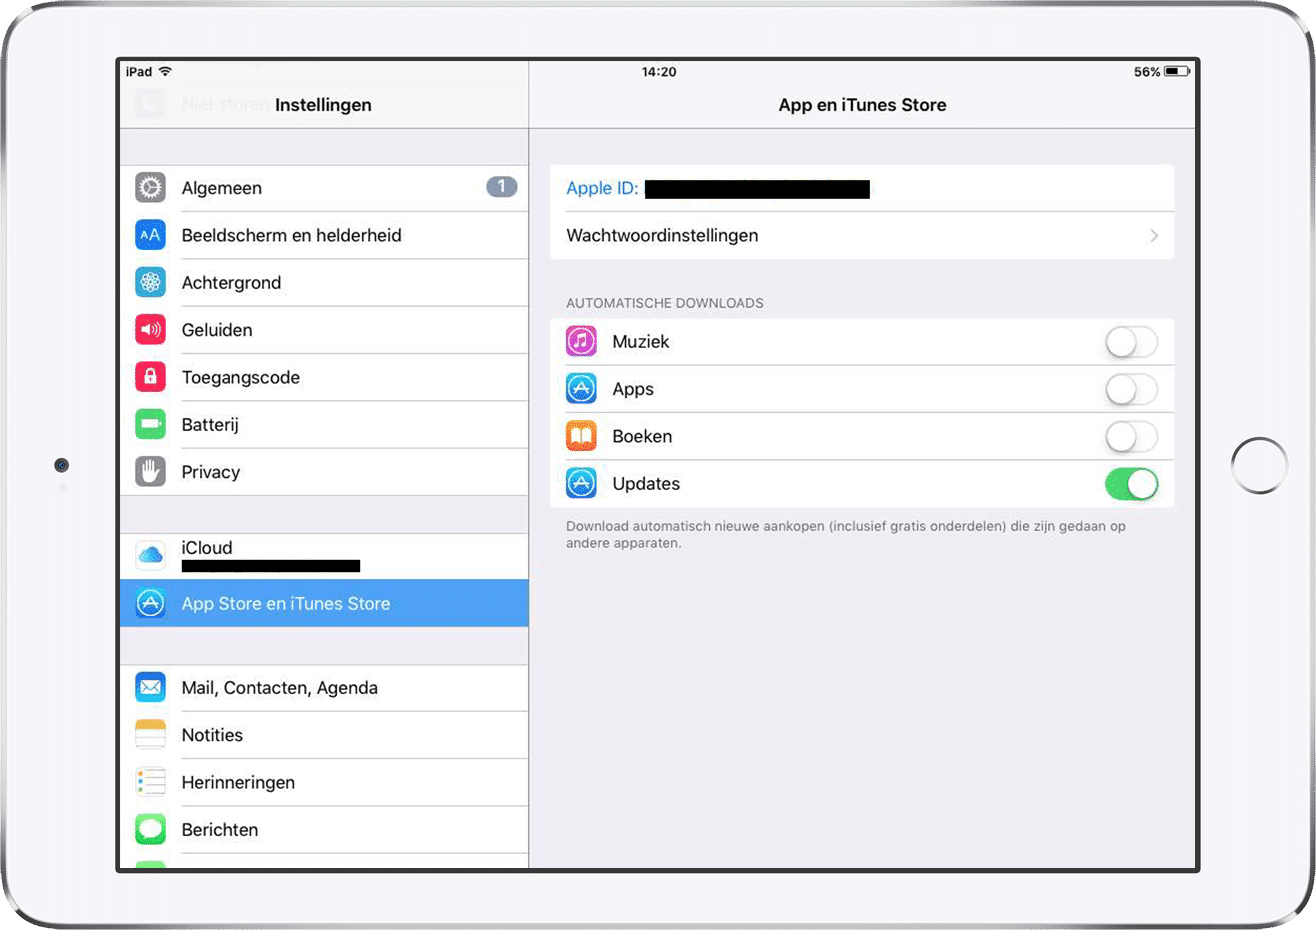Open Algemeen settings
Viewport: 1316px width, 930px height.
[x=324, y=188]
